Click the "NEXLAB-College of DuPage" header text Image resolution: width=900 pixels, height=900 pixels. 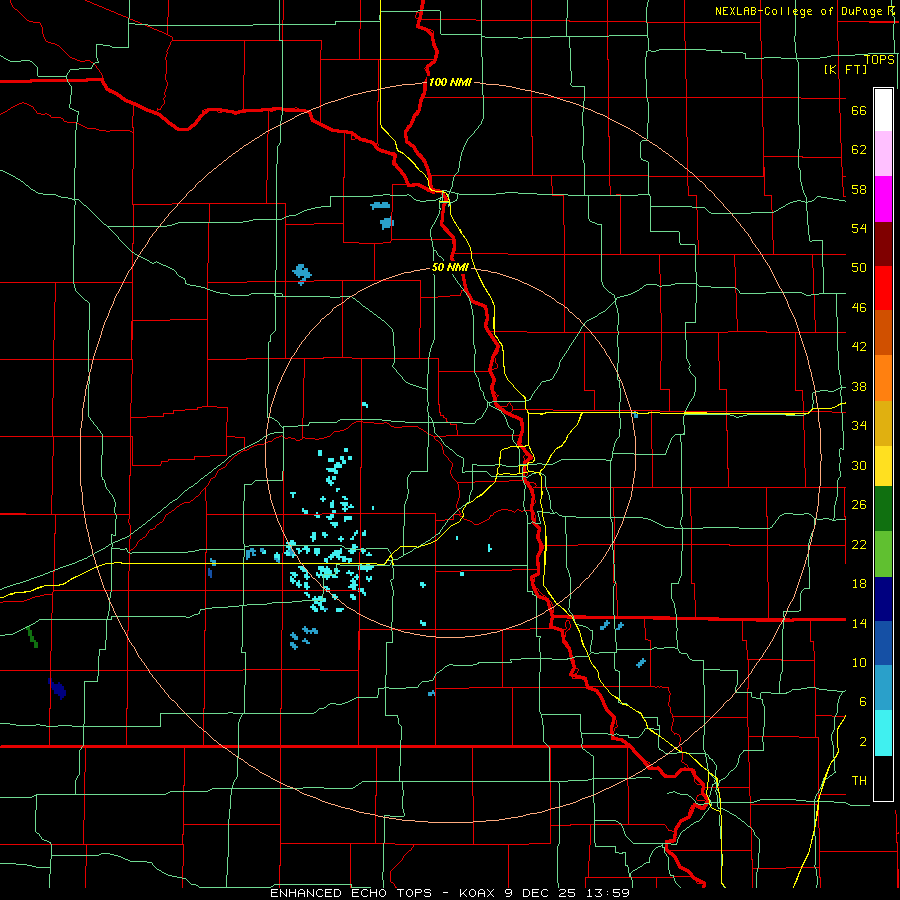pos(800,11)
